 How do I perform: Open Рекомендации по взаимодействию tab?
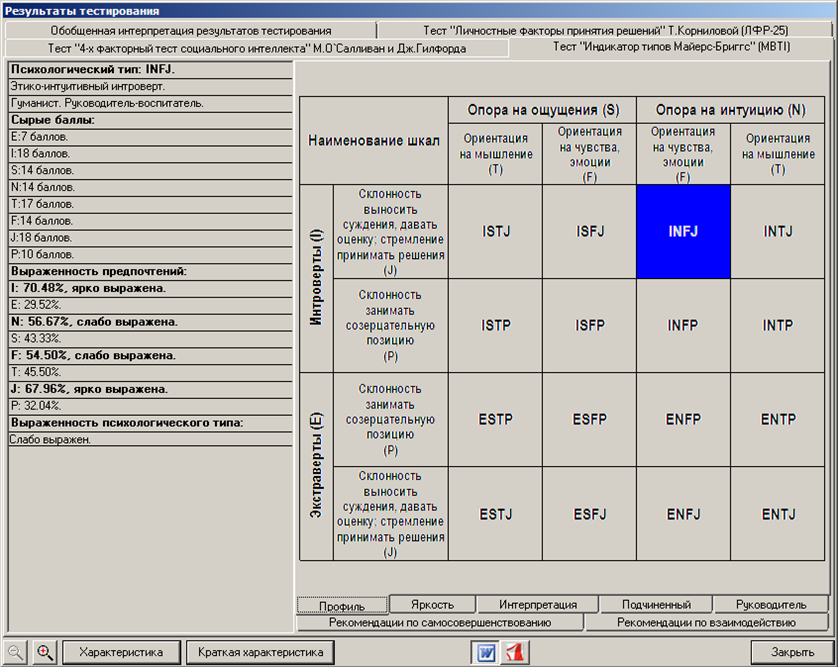(706, 622)
